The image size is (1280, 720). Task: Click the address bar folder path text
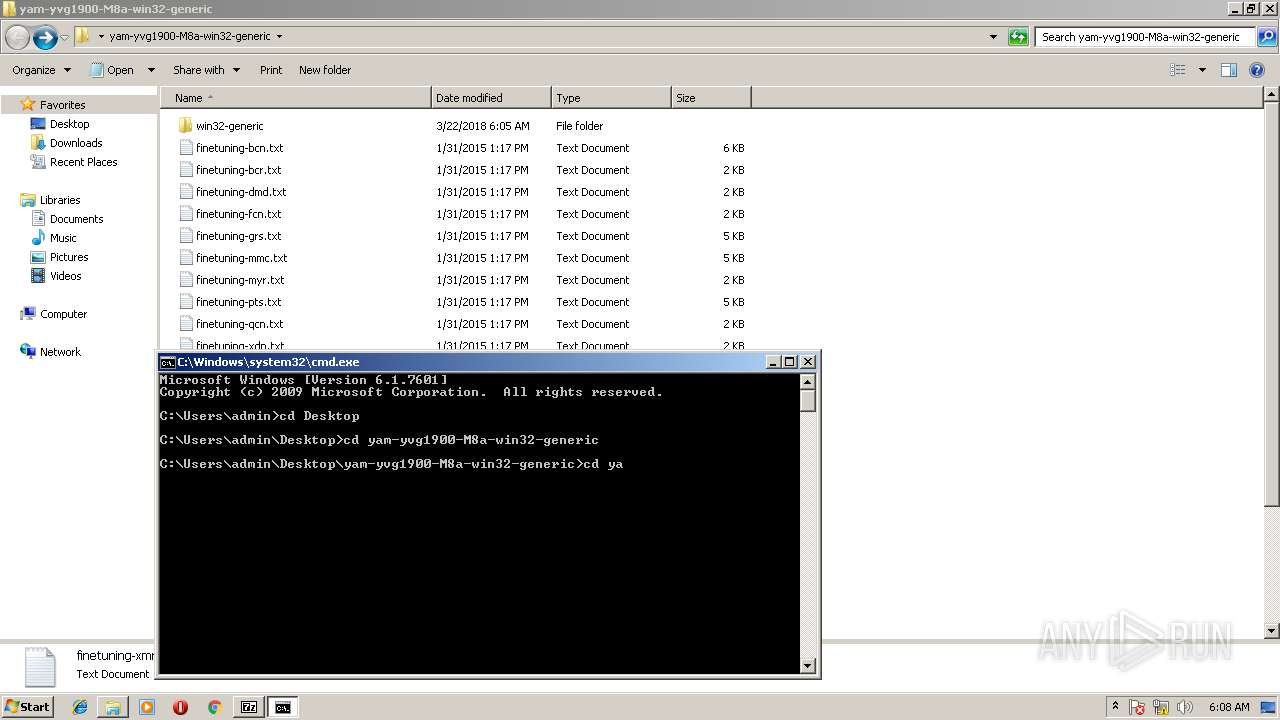pos(189,36)
